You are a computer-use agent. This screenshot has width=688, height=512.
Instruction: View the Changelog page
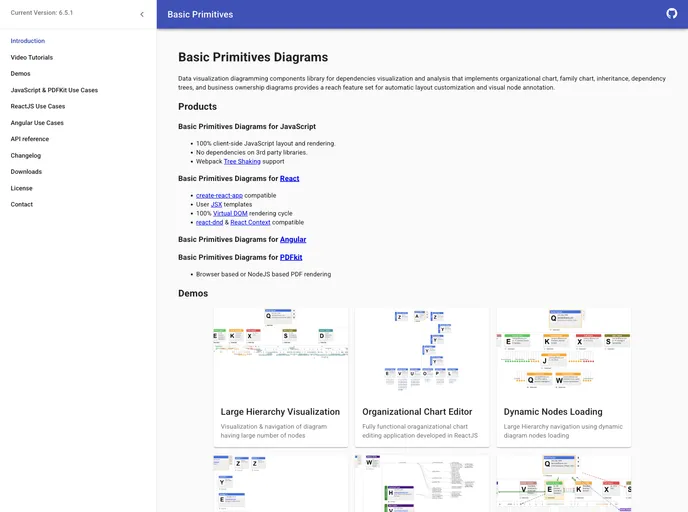coord(26,155)
